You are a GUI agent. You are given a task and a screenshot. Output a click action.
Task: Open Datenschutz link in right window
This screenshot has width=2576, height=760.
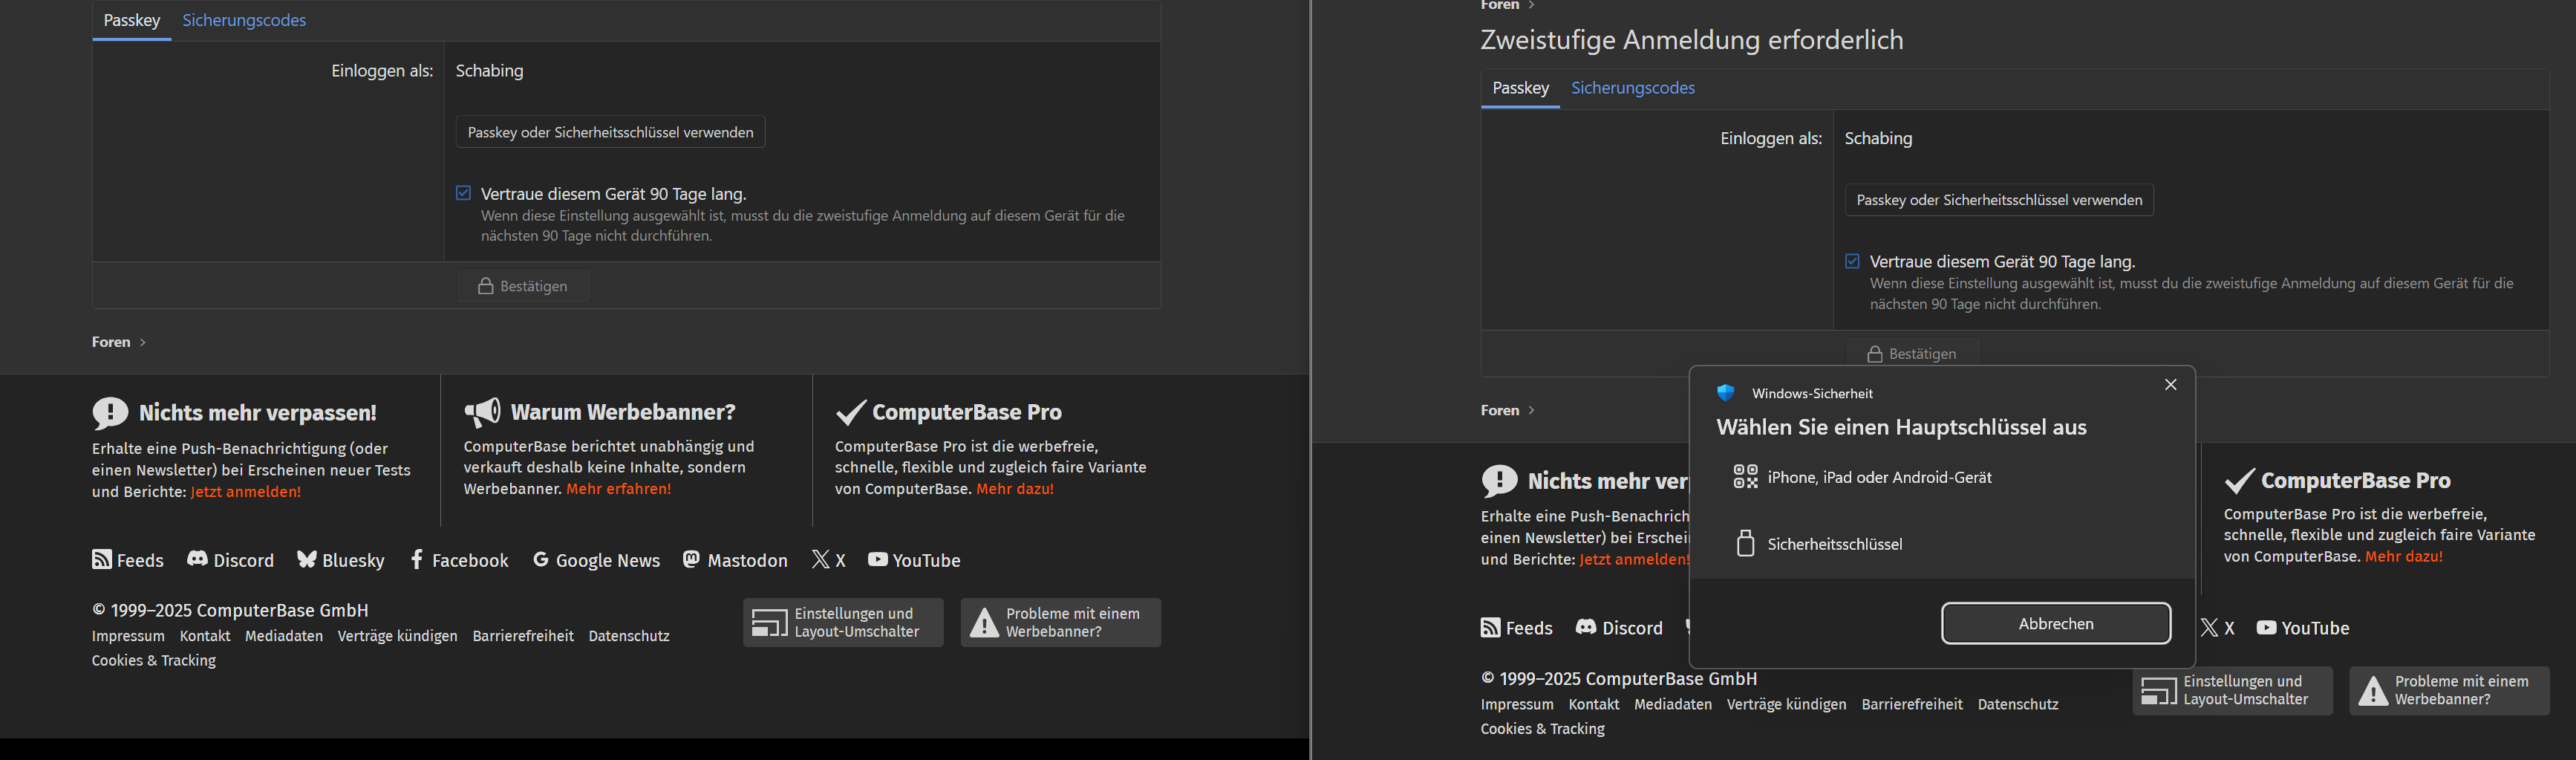(x=2018, y=704)
